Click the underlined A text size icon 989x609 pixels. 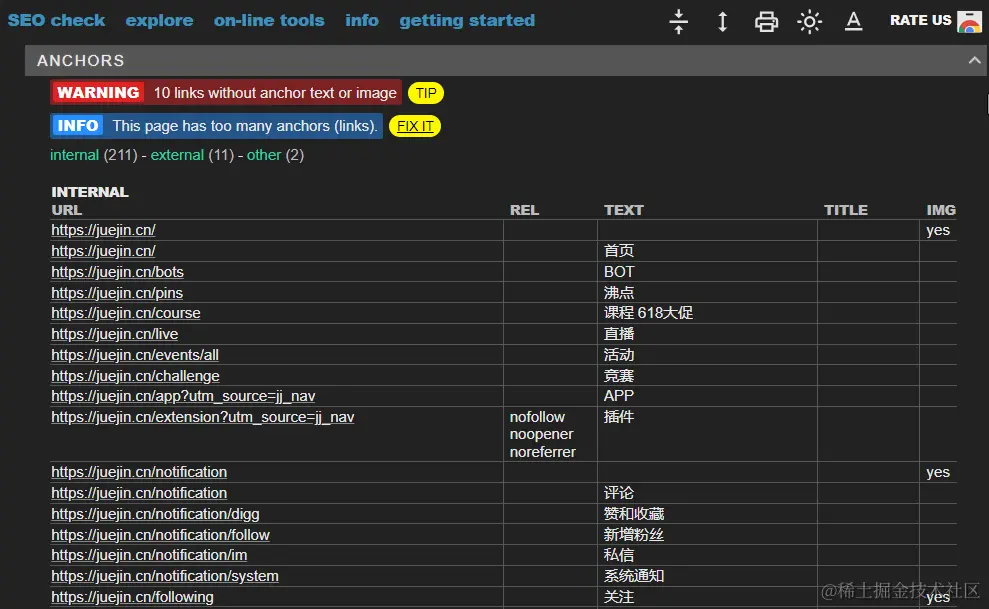pyautogui.click(x=853, y=21)
